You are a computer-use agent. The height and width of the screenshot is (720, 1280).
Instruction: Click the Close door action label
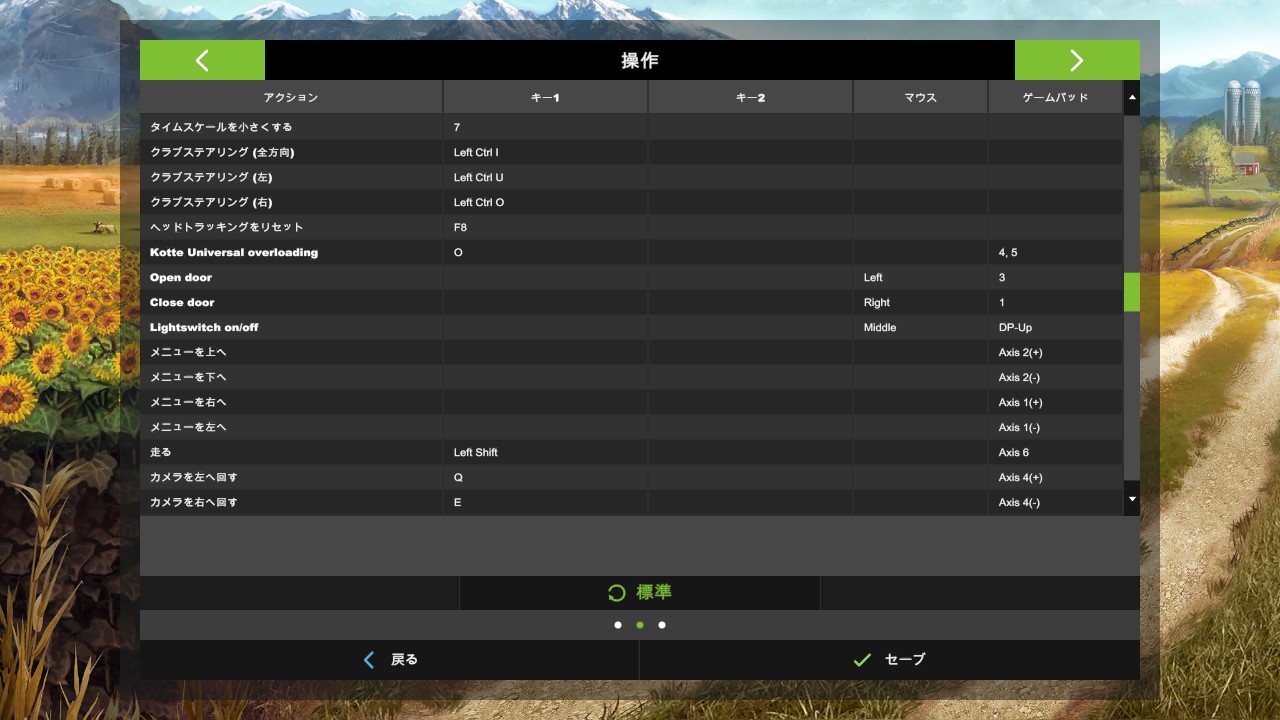[182, 302]
